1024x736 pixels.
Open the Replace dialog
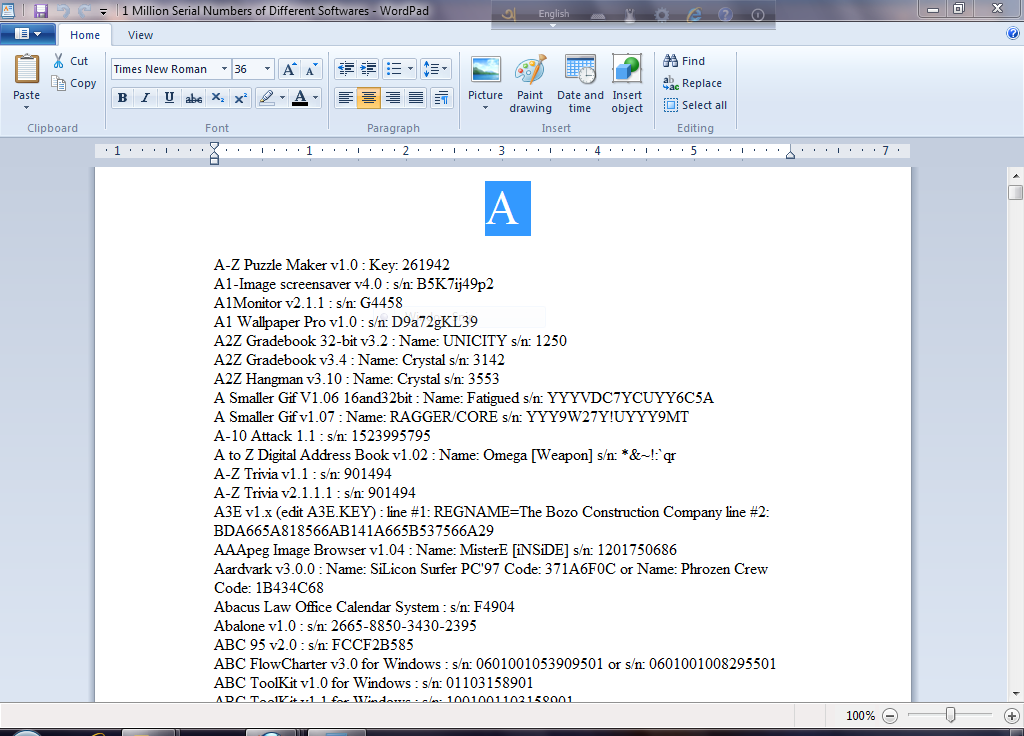click(692, 83)
